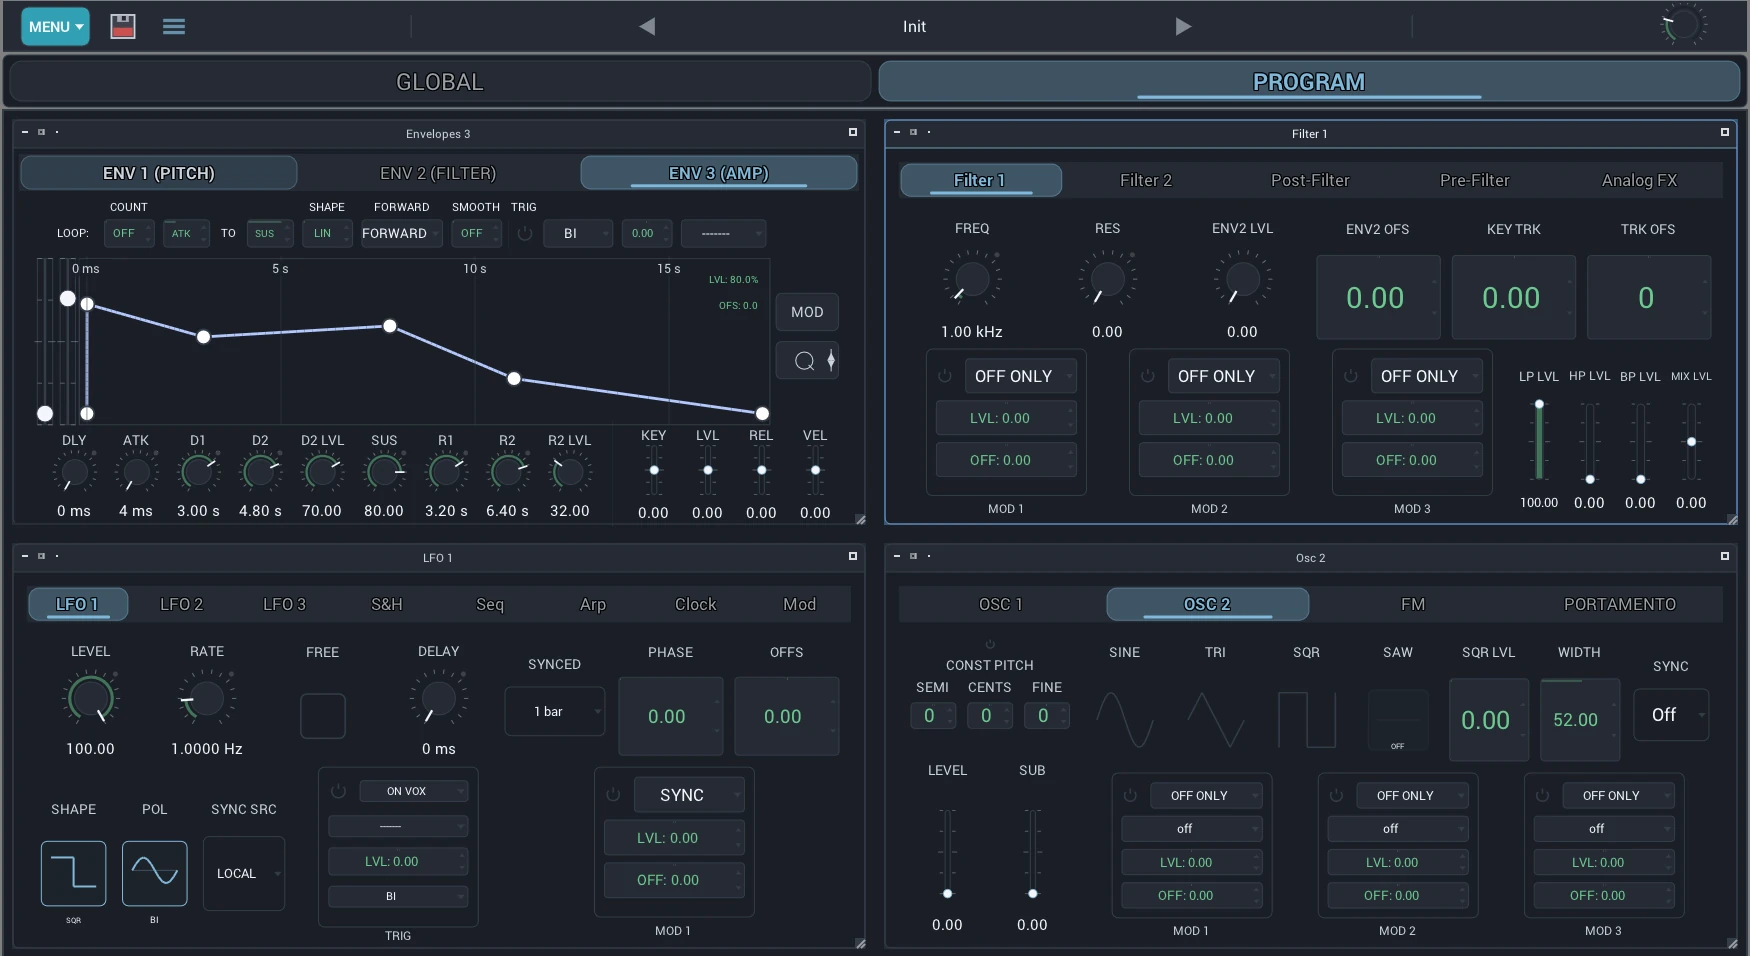This screenshot has width=1750, height=956.
Task: Maximize the Filter 1 panel
Action: coord(1725,132)
